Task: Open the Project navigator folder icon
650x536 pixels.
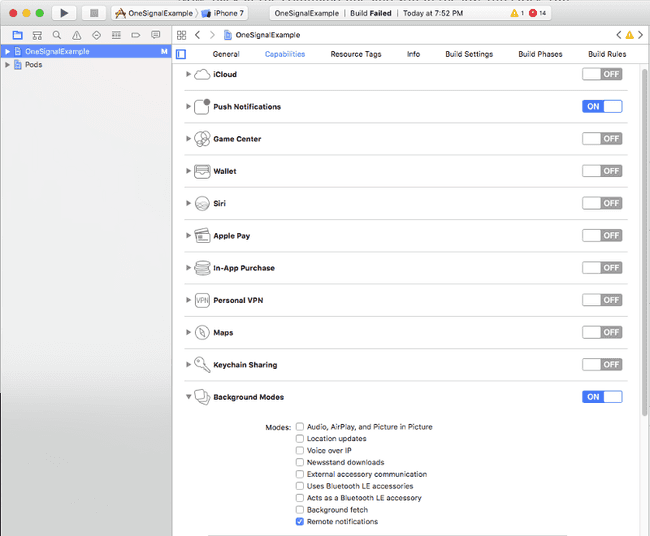Action: coord(17,35)
